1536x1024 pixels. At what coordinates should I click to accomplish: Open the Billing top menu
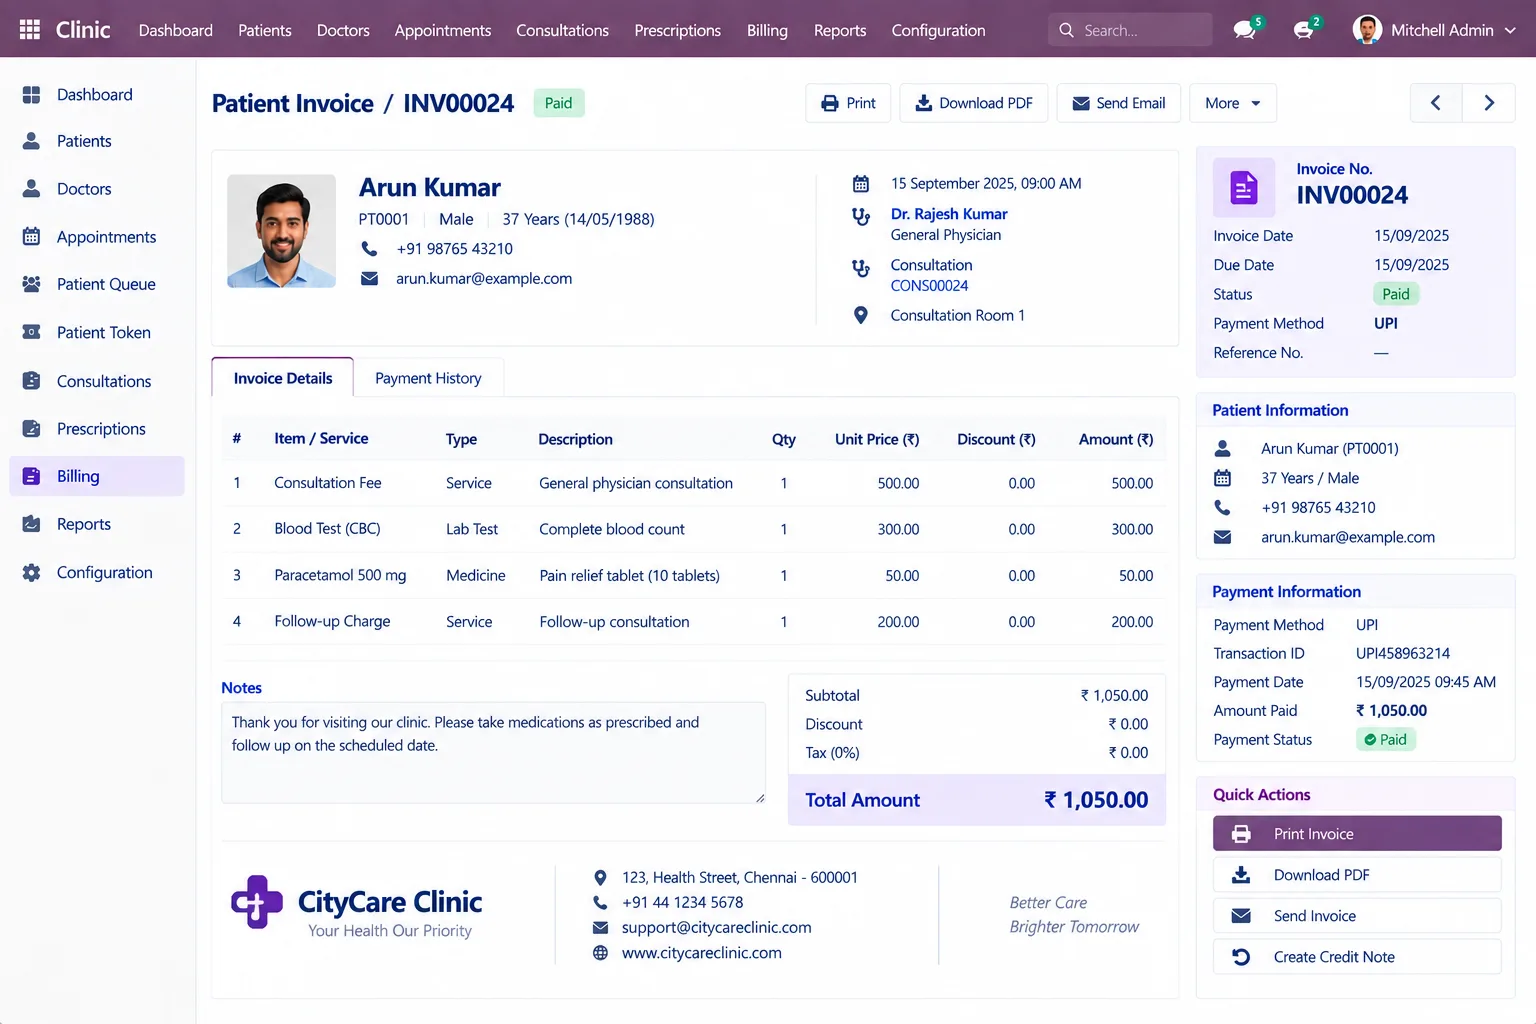[x=767, y=30]
